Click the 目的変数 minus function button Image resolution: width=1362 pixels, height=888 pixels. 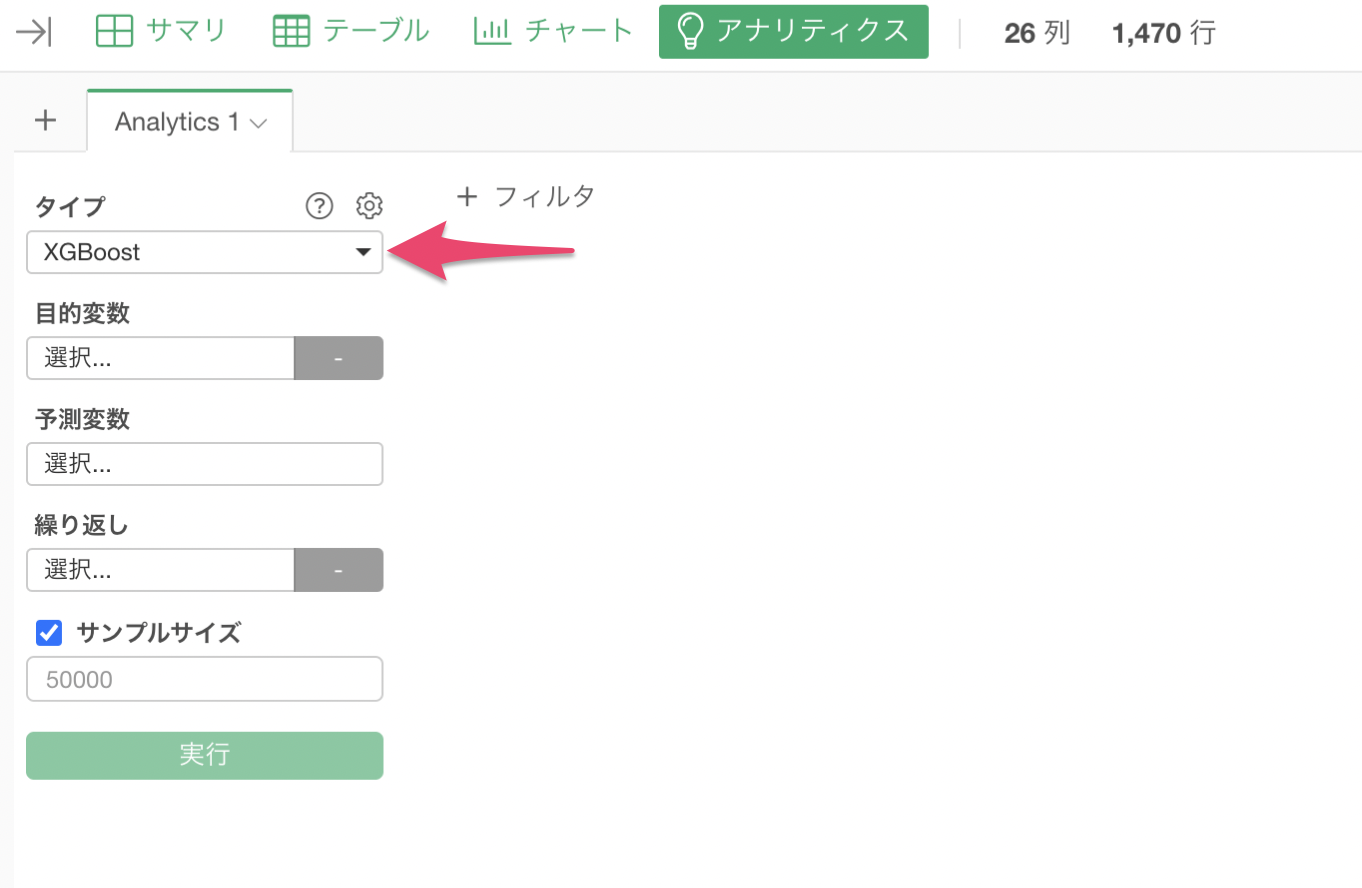[x=339, y=358]
